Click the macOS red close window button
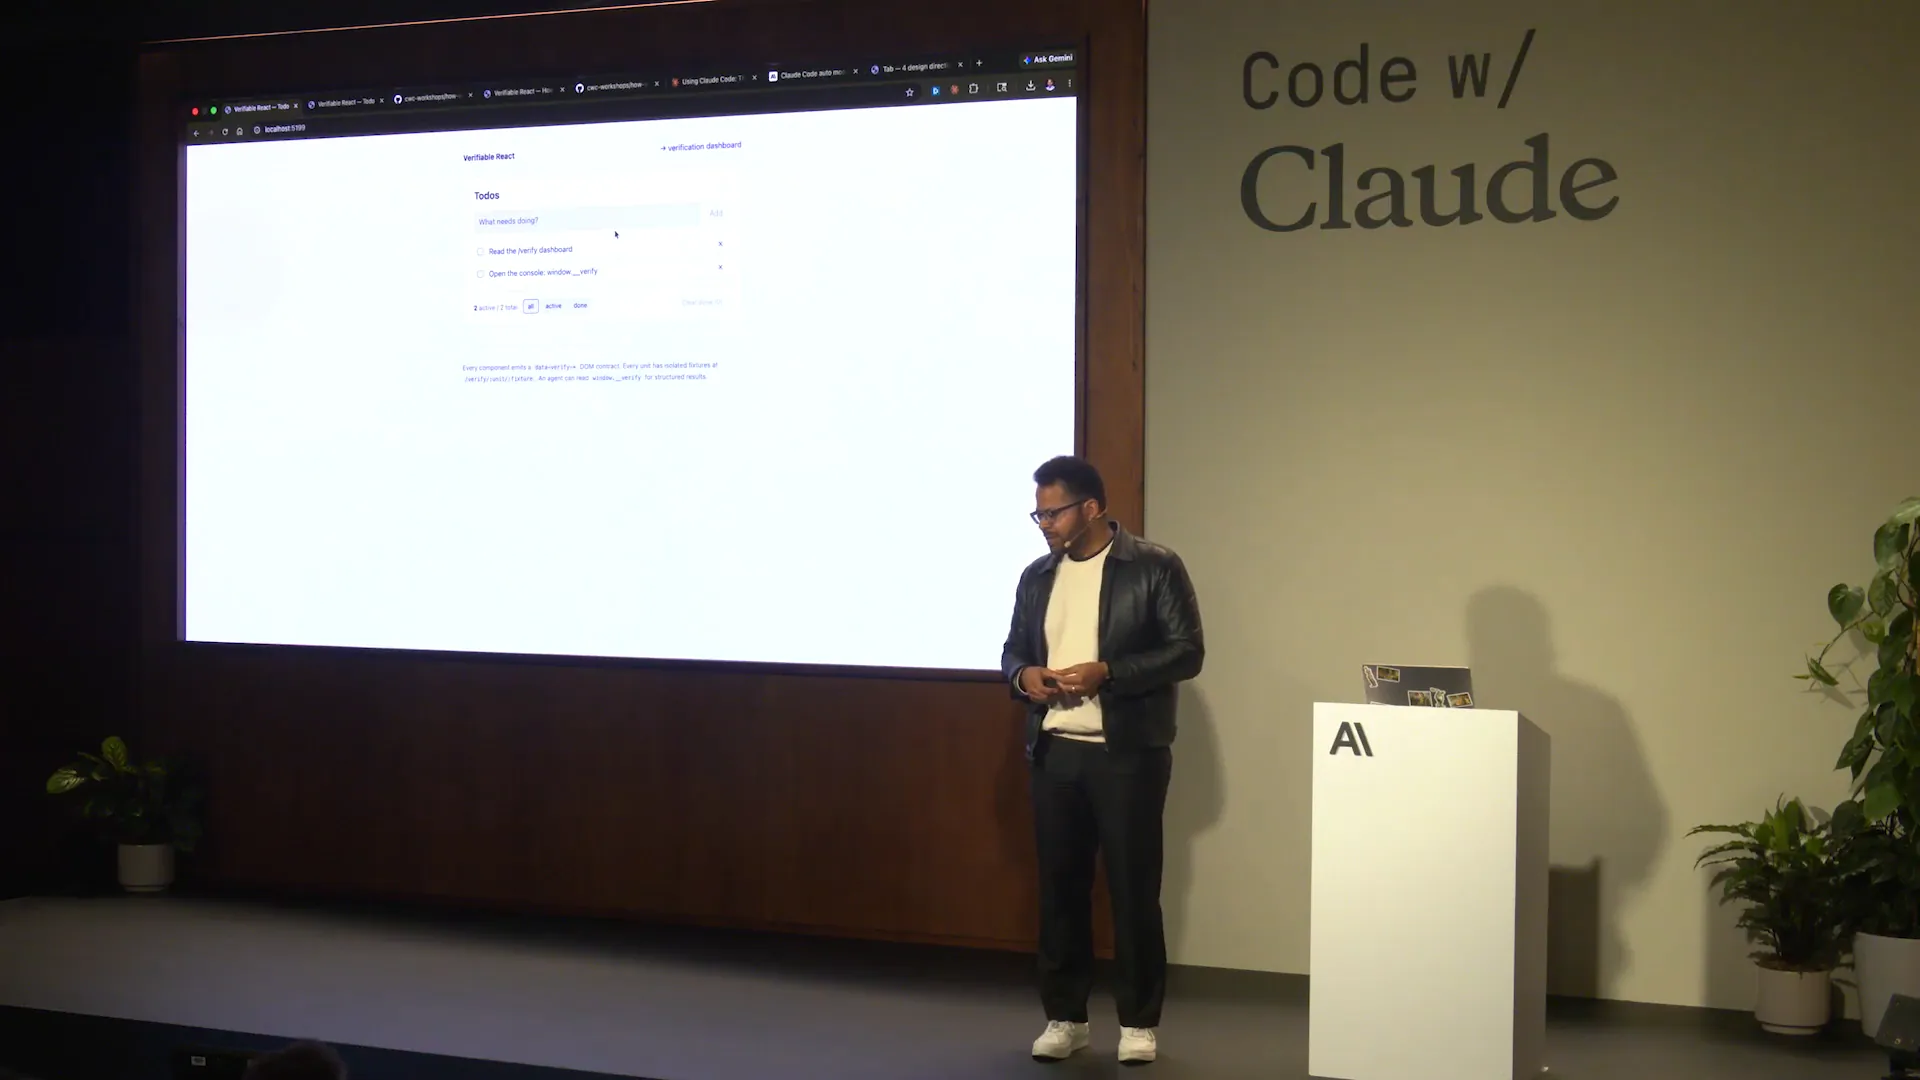Viewport: 1920px width, 1080px height. 195,111
